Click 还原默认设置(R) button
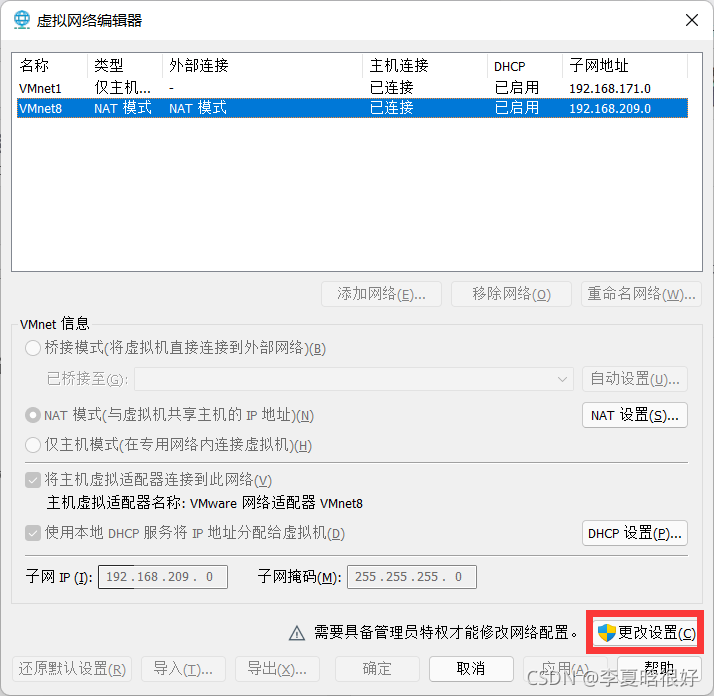This screenshot has width=714, height=696. [72, 669]
